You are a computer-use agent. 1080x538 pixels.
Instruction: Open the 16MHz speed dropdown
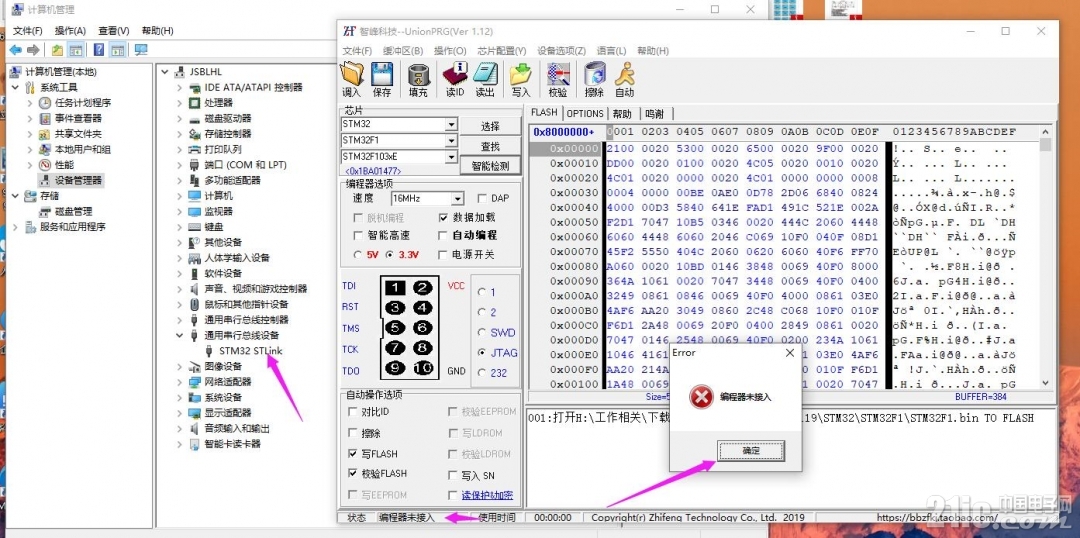pyautogui.click(x=457, y=198)
